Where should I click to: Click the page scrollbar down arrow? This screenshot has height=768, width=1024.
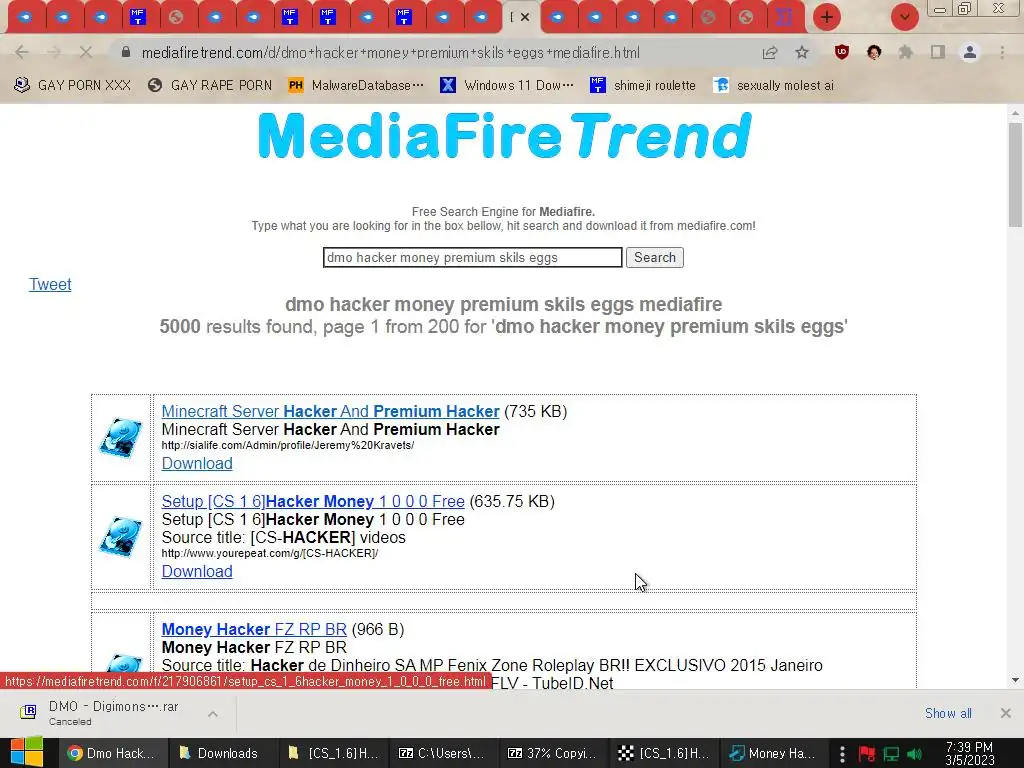click(x=1015, y=680)
